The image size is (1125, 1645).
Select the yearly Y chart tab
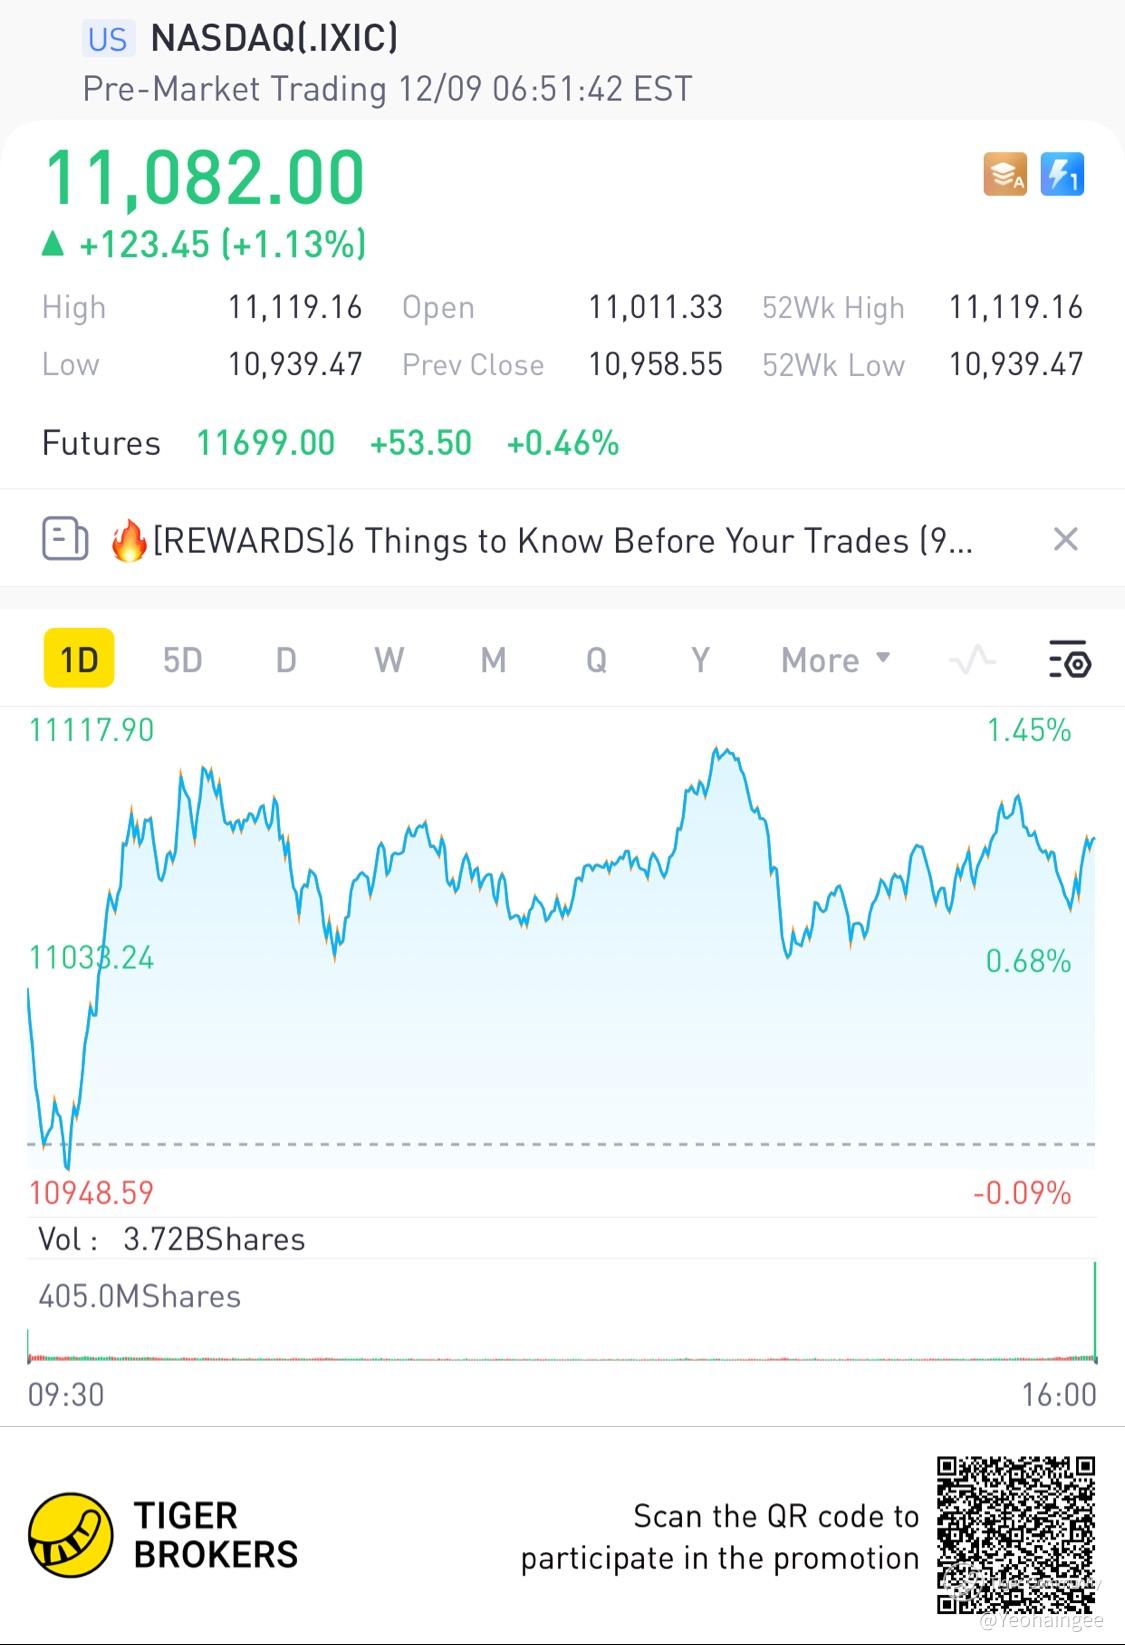tap(700, 660)
